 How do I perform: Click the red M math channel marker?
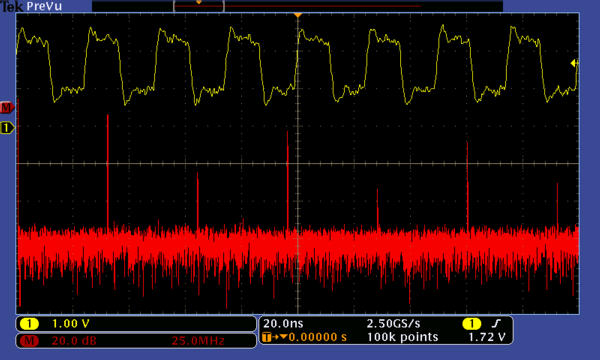coord(7,108)
